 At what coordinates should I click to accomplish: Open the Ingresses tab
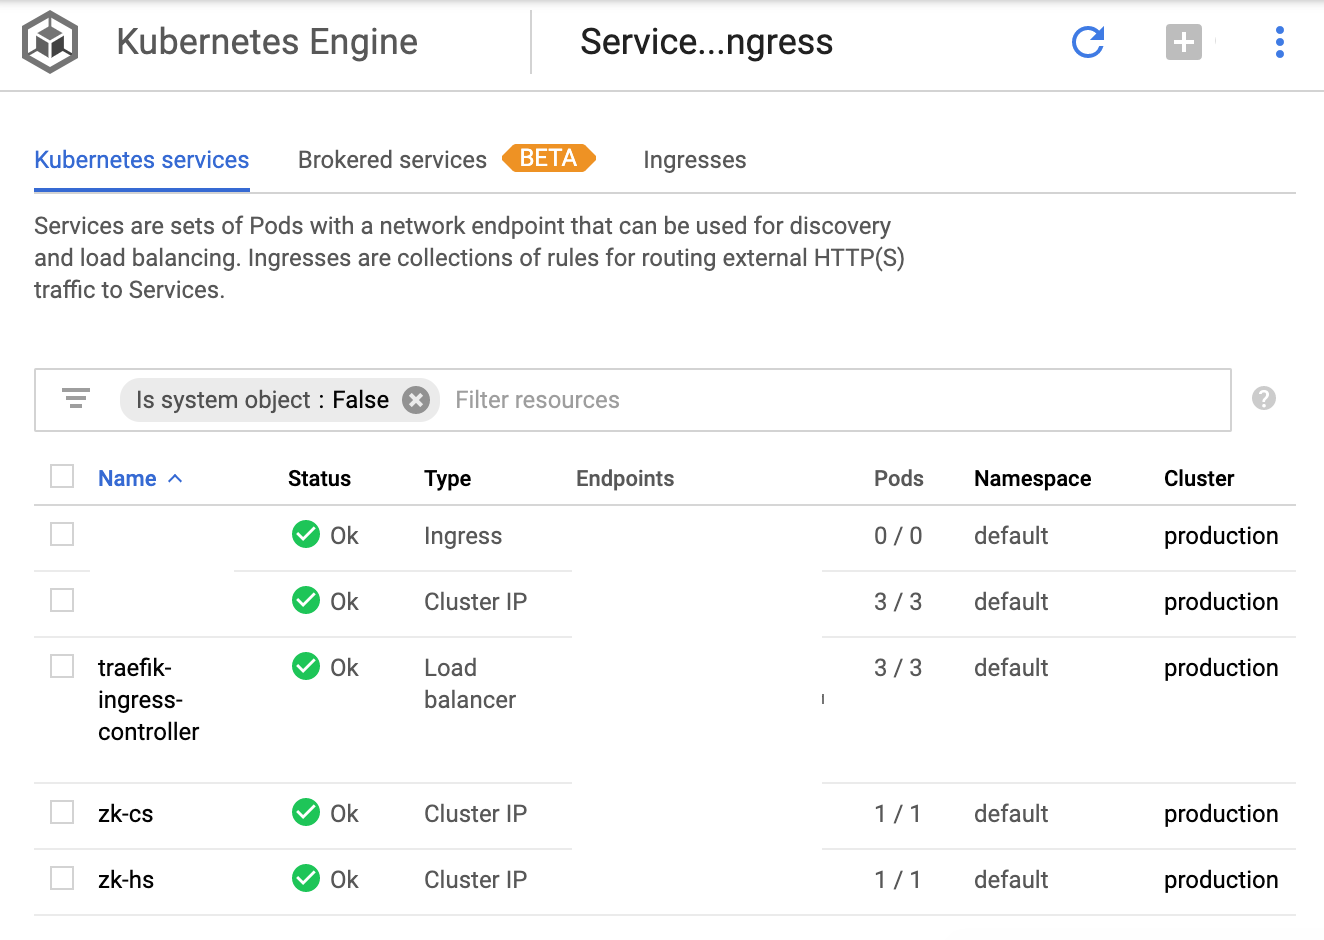pyautogui.click(x=694, y=160)
